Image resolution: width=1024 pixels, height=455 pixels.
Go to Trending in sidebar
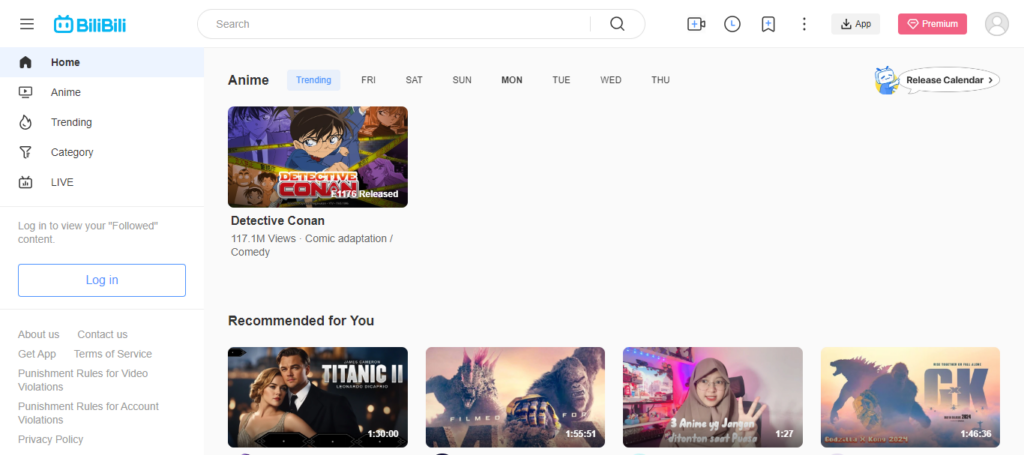pos(71,122)
